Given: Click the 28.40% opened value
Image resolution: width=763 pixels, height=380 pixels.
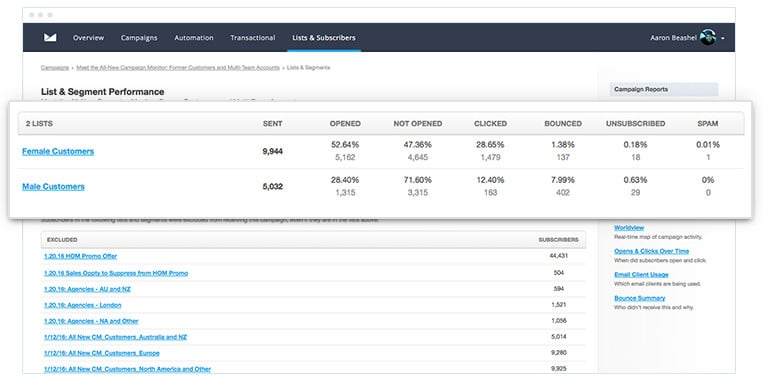Looking at the screenshot, I should (345, 180).
